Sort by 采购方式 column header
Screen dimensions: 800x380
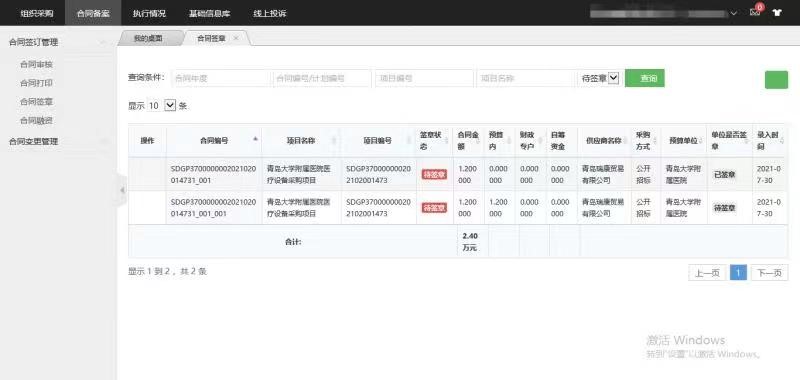645,140
